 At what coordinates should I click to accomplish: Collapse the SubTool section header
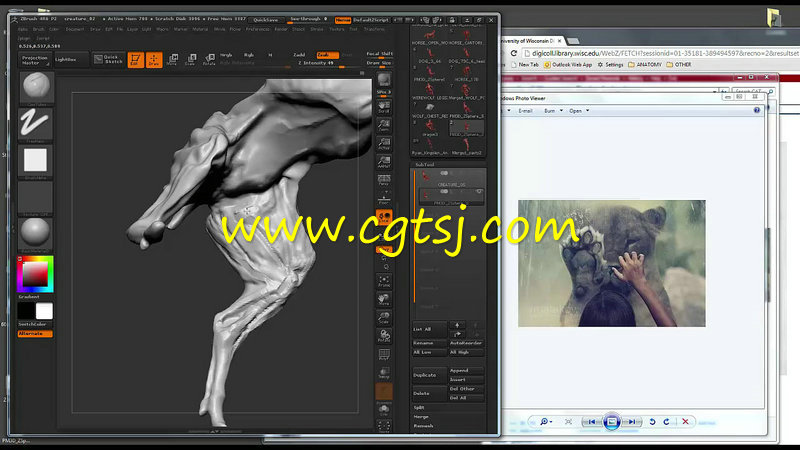pyautogui.click(x=424, y=164)
